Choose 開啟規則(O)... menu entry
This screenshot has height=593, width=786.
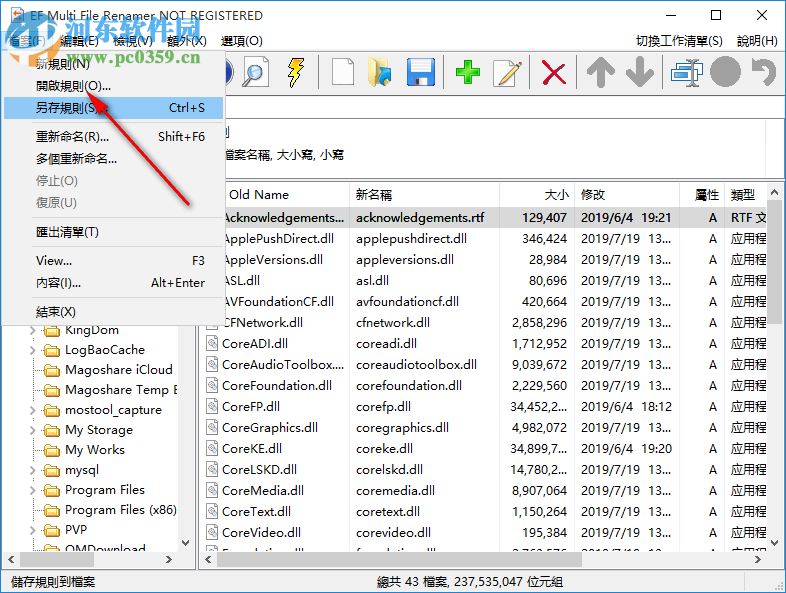coord(113,86)
